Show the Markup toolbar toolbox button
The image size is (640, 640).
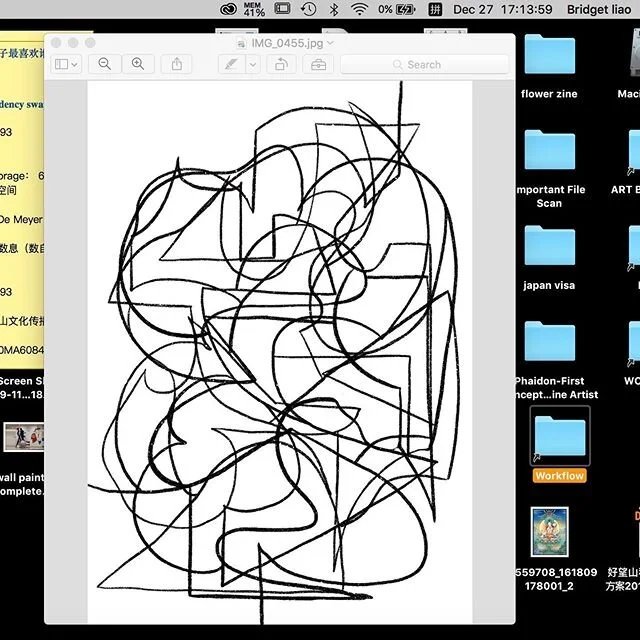coord(318,64)
